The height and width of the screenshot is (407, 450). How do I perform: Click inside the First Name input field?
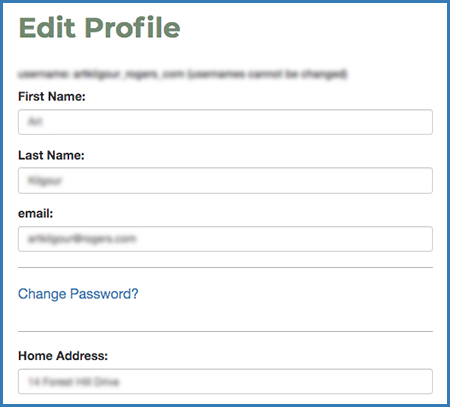pos(225,122)
